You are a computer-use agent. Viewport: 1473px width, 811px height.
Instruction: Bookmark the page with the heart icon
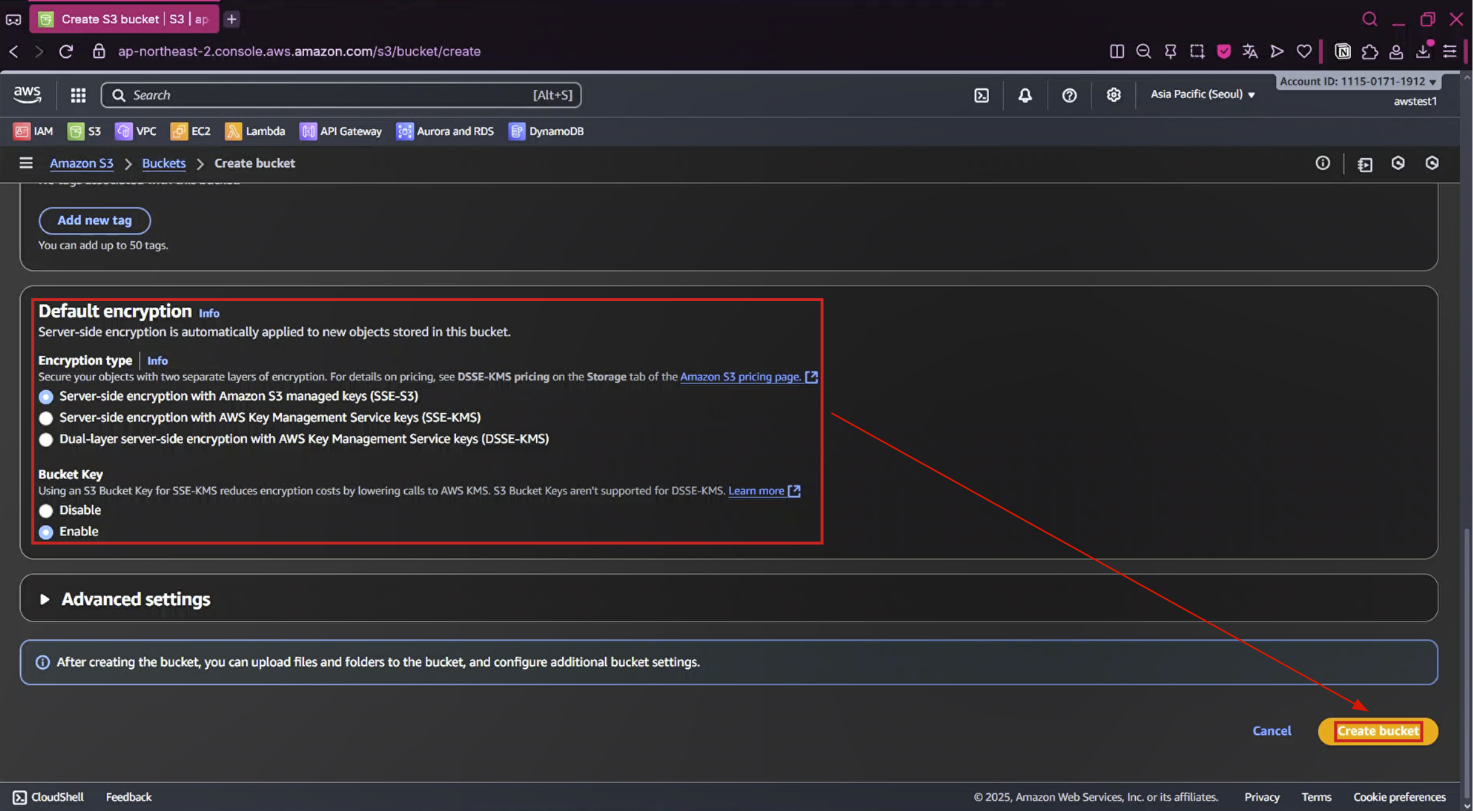1304,51
